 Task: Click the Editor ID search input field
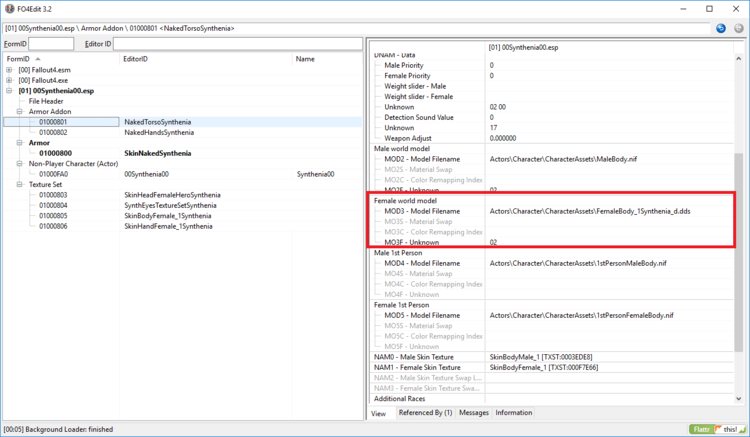[238, 44]
